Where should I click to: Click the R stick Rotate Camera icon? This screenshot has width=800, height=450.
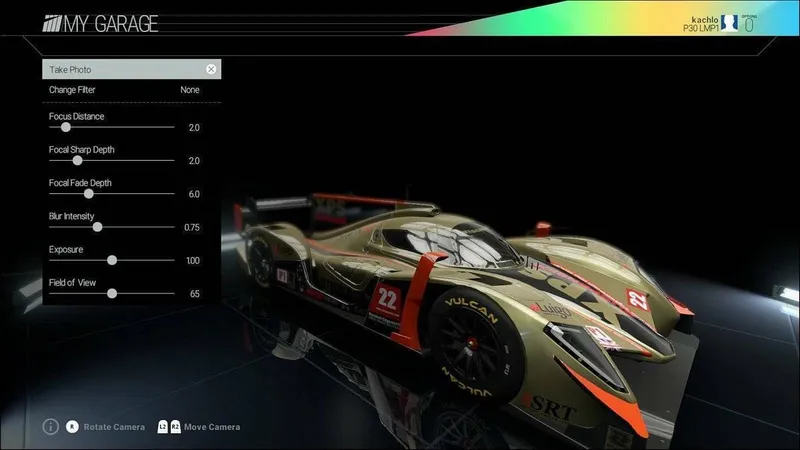coord(72,427)
